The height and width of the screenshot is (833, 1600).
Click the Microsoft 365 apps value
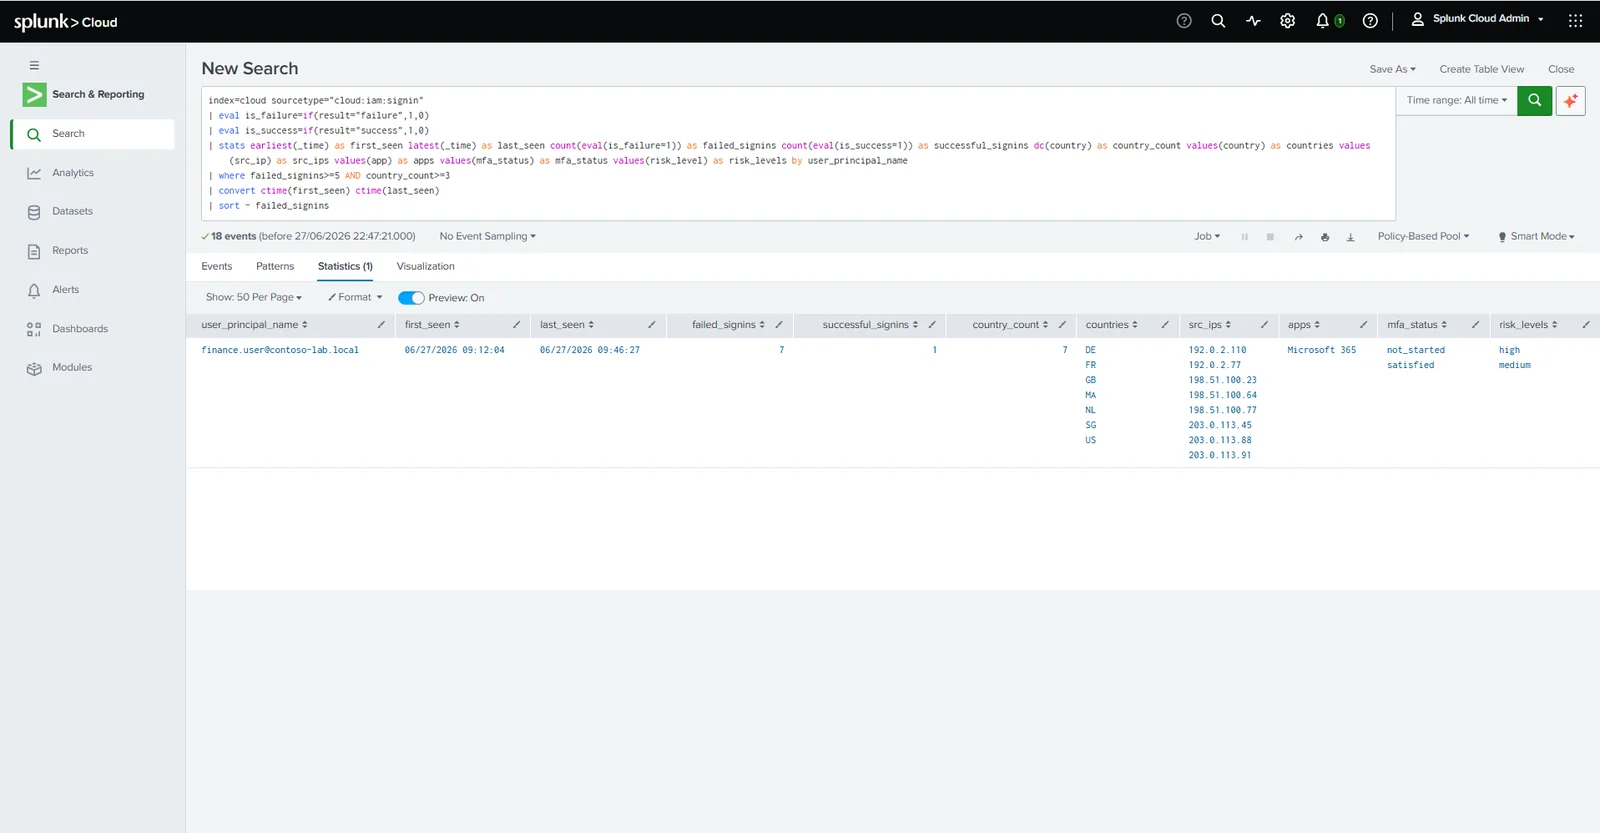click(x=1322, y=350)
